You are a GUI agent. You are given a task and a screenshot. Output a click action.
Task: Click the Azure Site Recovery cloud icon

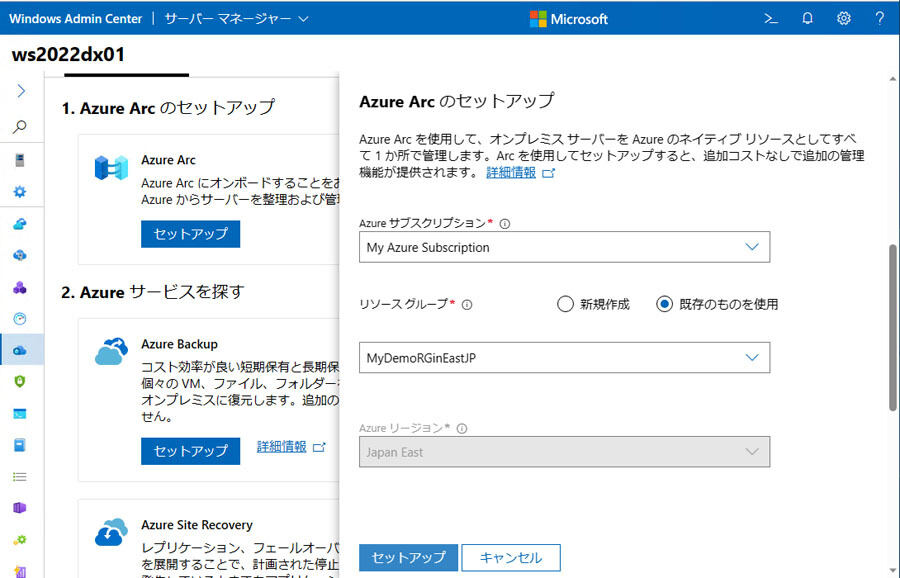click(x=111, y=532)
